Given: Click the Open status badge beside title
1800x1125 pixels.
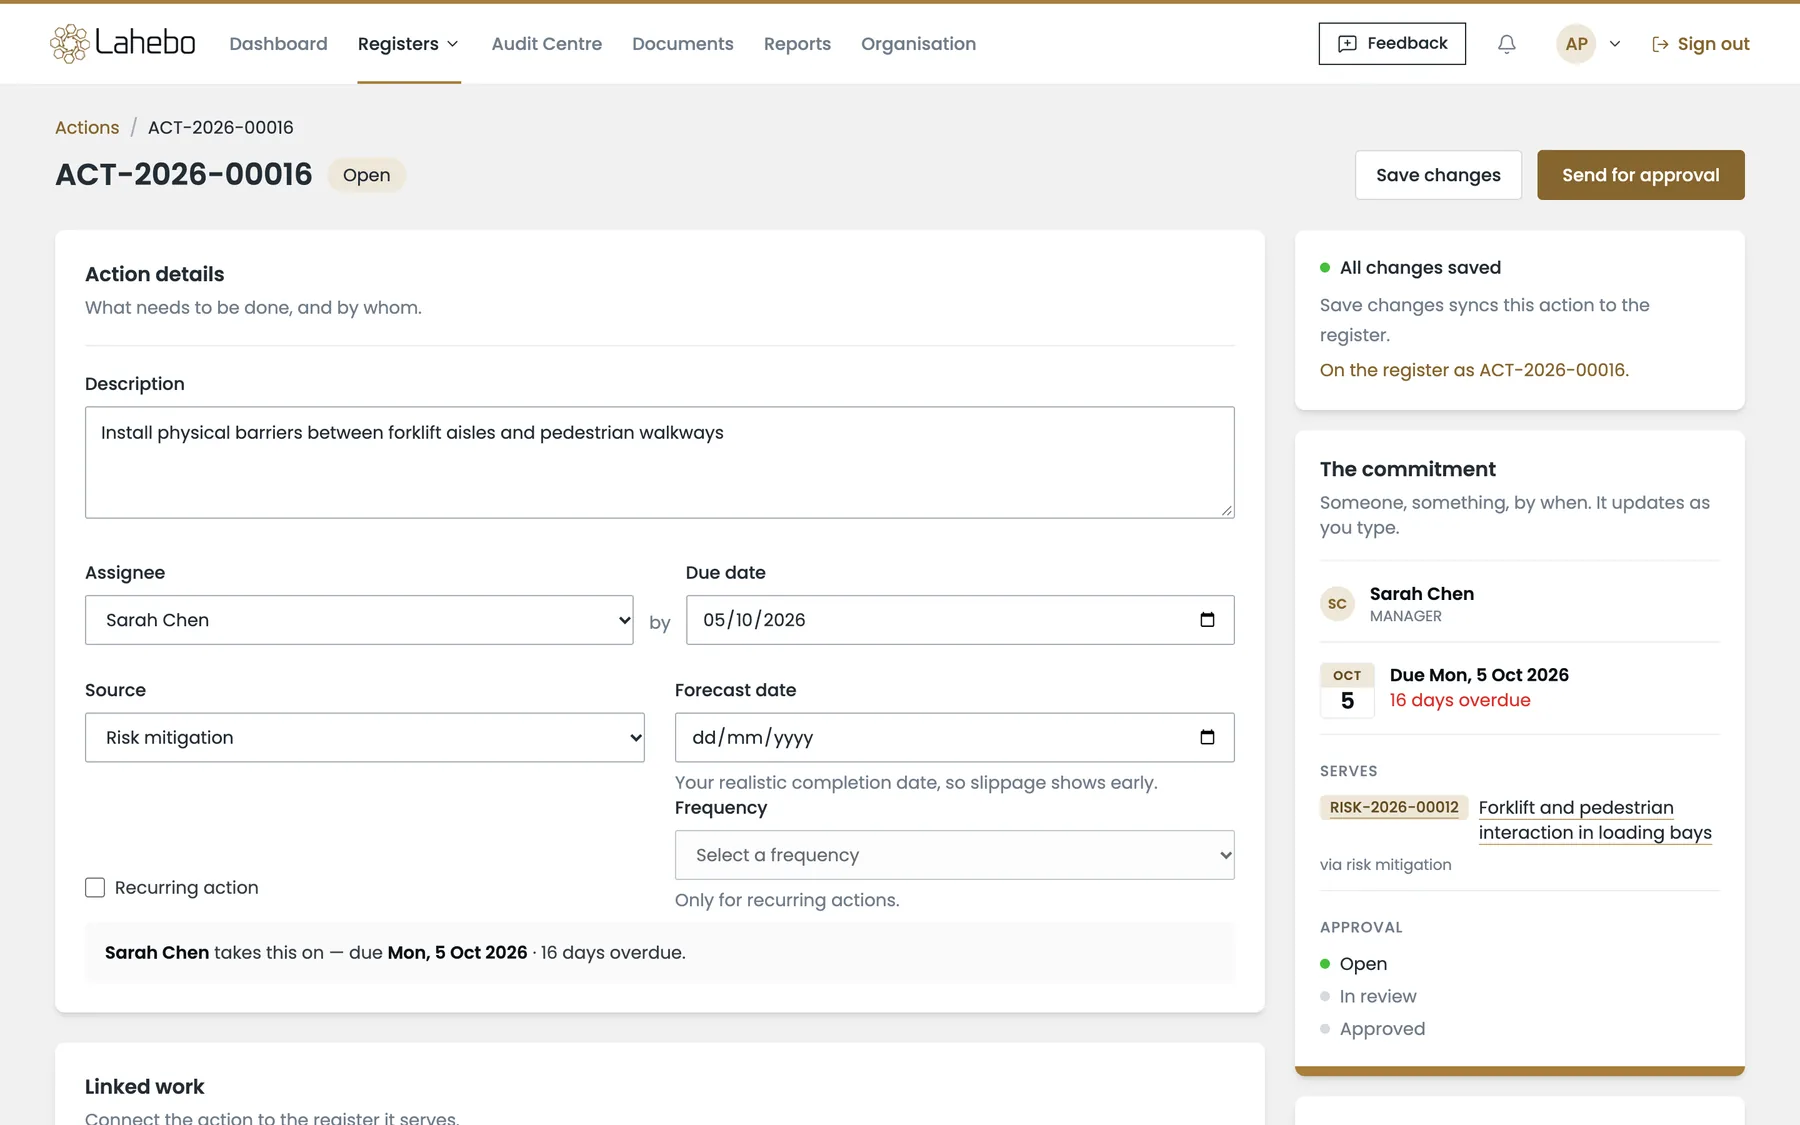Looking at the screenshot, I should (x=366, y=175).
